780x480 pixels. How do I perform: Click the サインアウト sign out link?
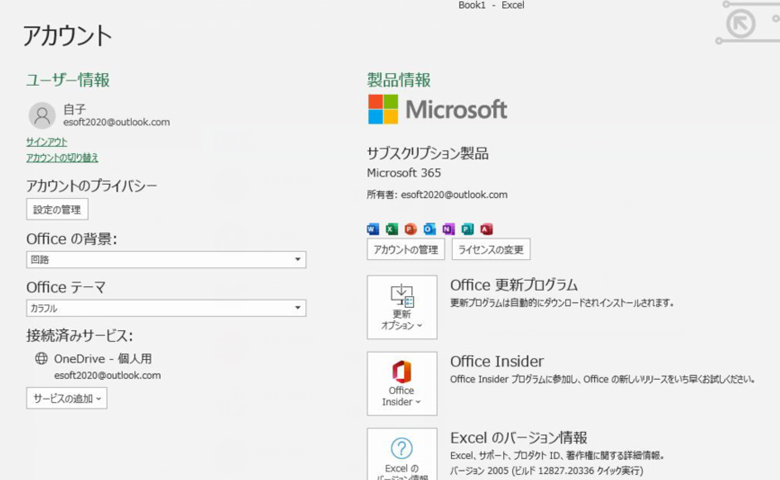46,142
